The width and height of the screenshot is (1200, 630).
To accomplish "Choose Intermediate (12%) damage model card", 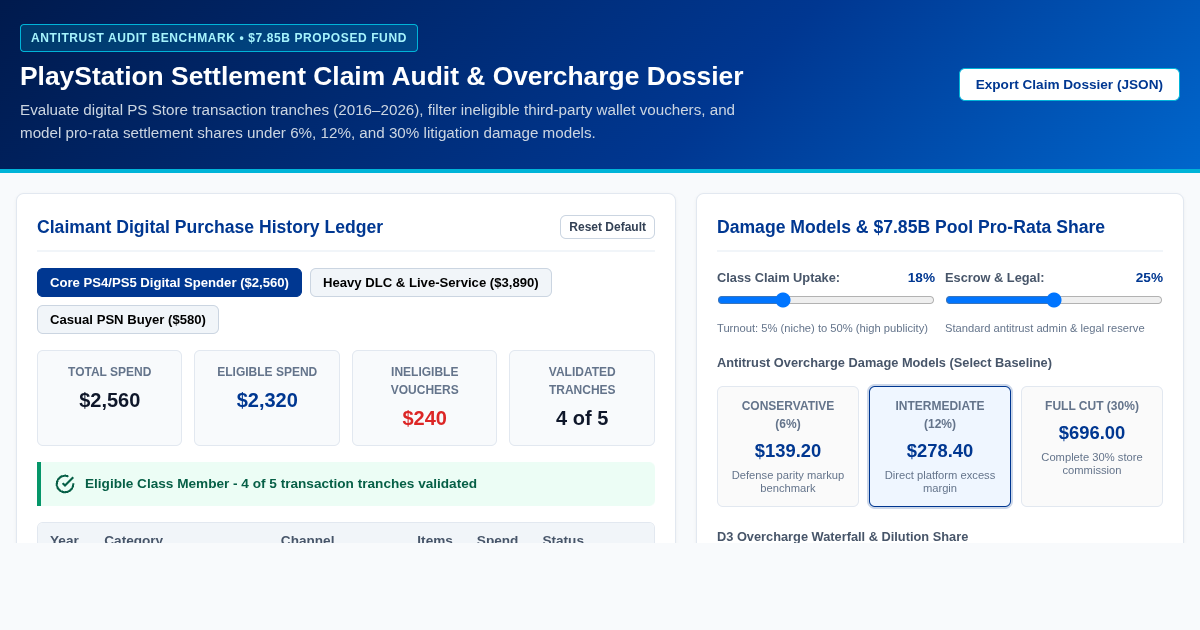I will pyautogui.click(x=940, y=446).
